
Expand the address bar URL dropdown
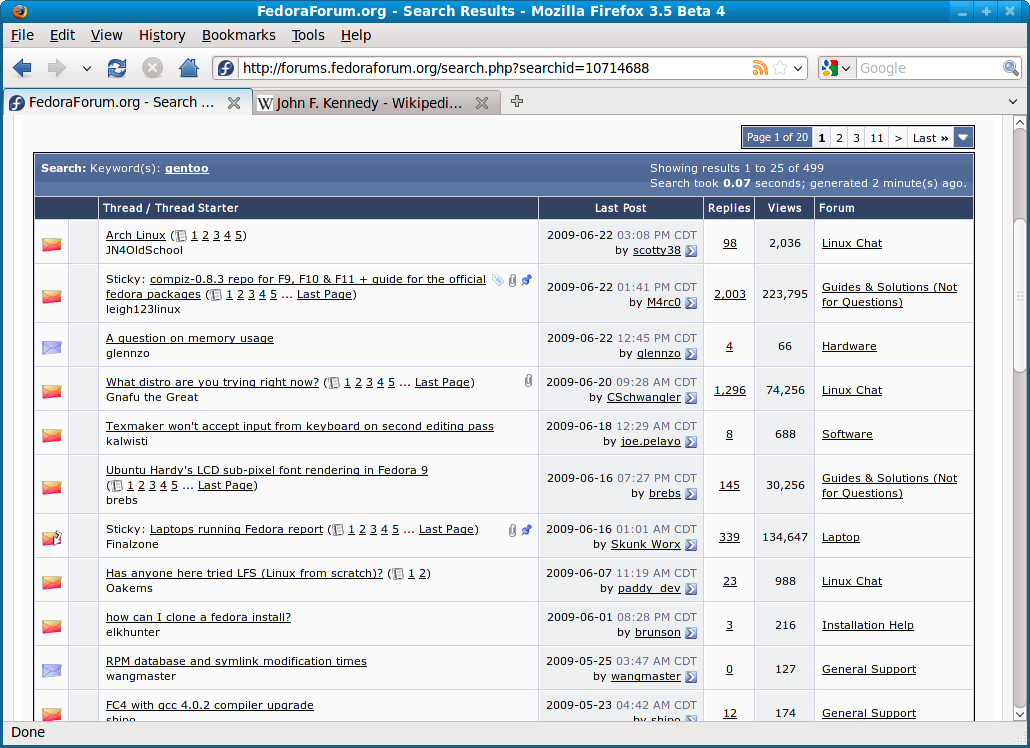[798, 68]
